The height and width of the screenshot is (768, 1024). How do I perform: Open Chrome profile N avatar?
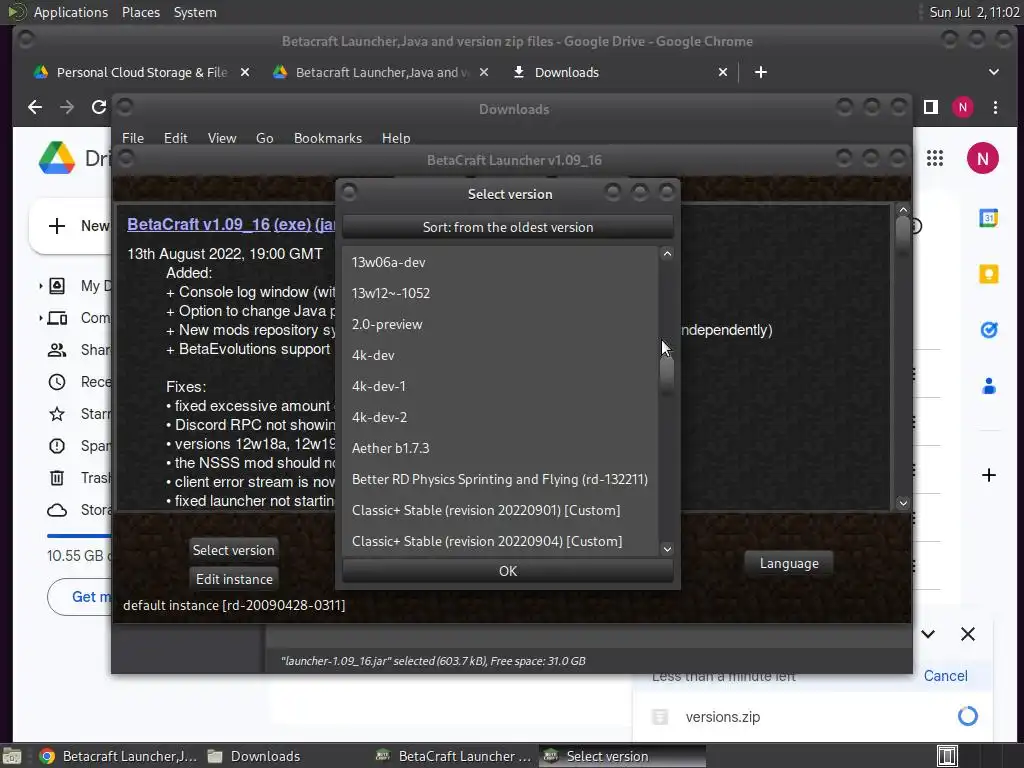[963, 107]
